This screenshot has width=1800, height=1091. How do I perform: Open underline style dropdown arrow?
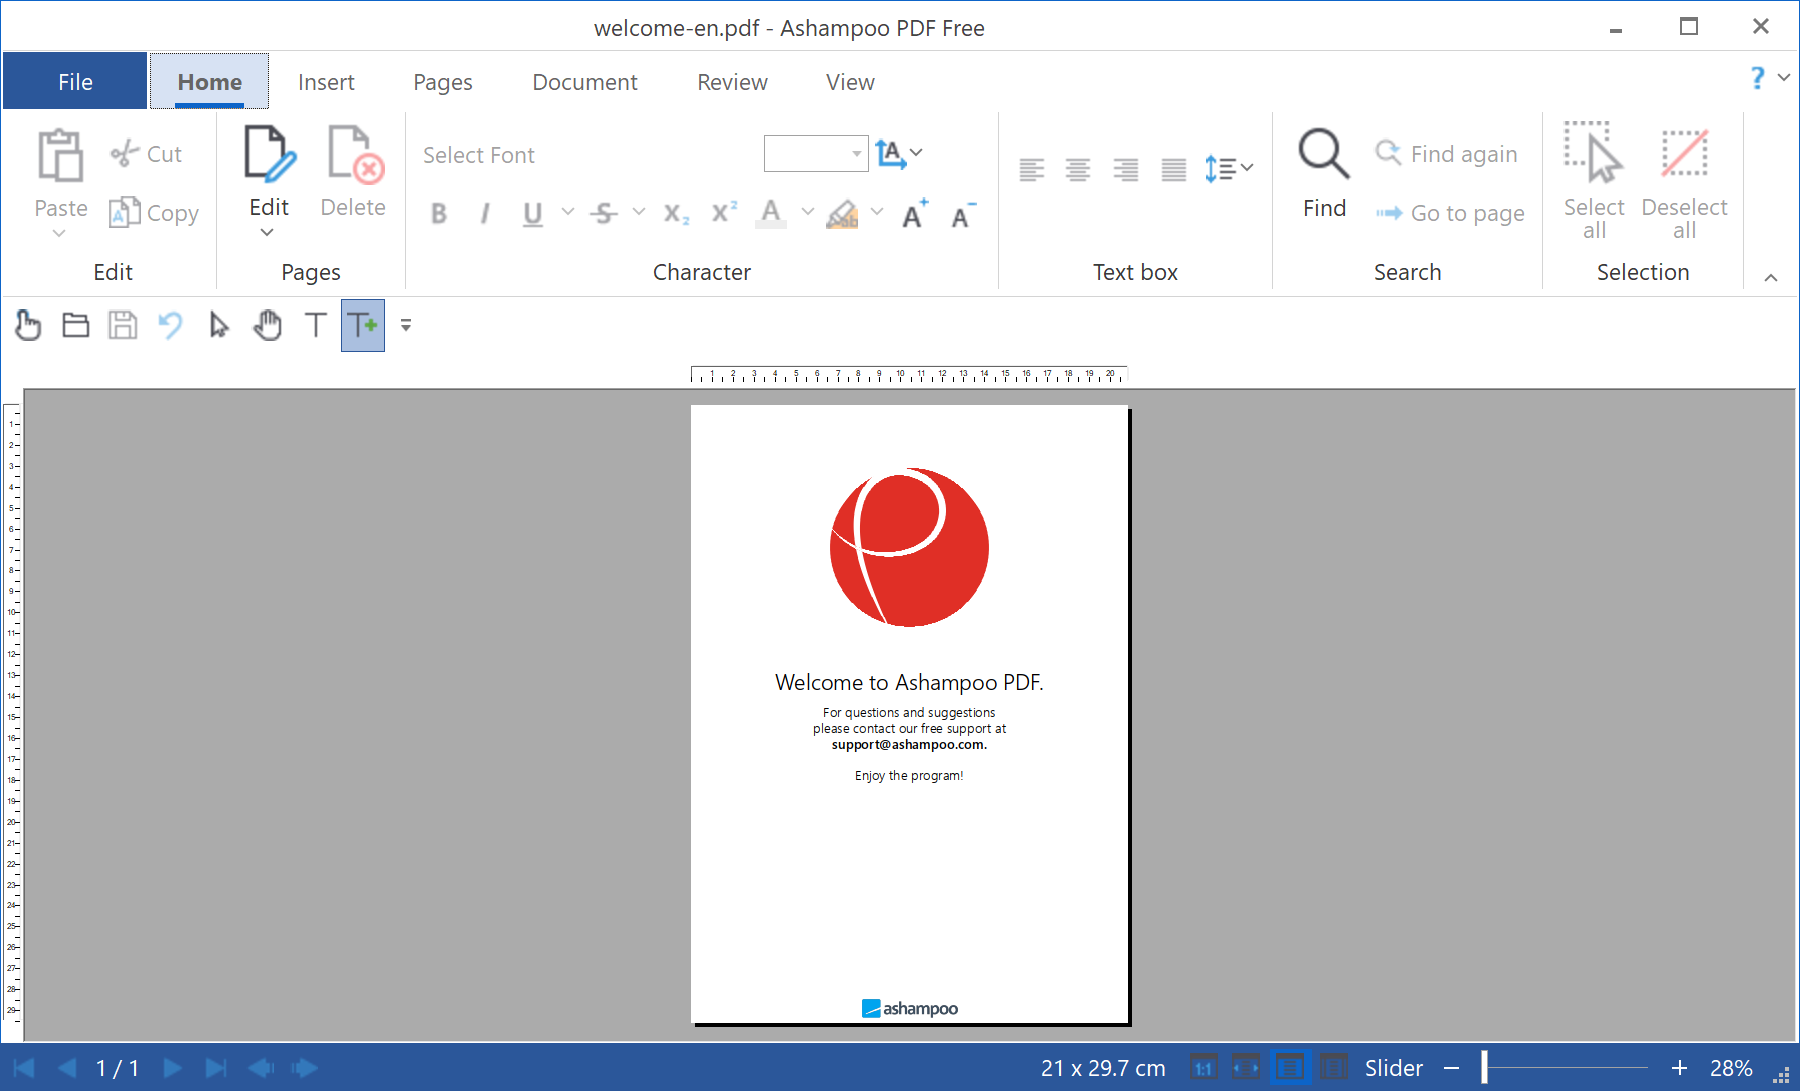coord(568,211)
